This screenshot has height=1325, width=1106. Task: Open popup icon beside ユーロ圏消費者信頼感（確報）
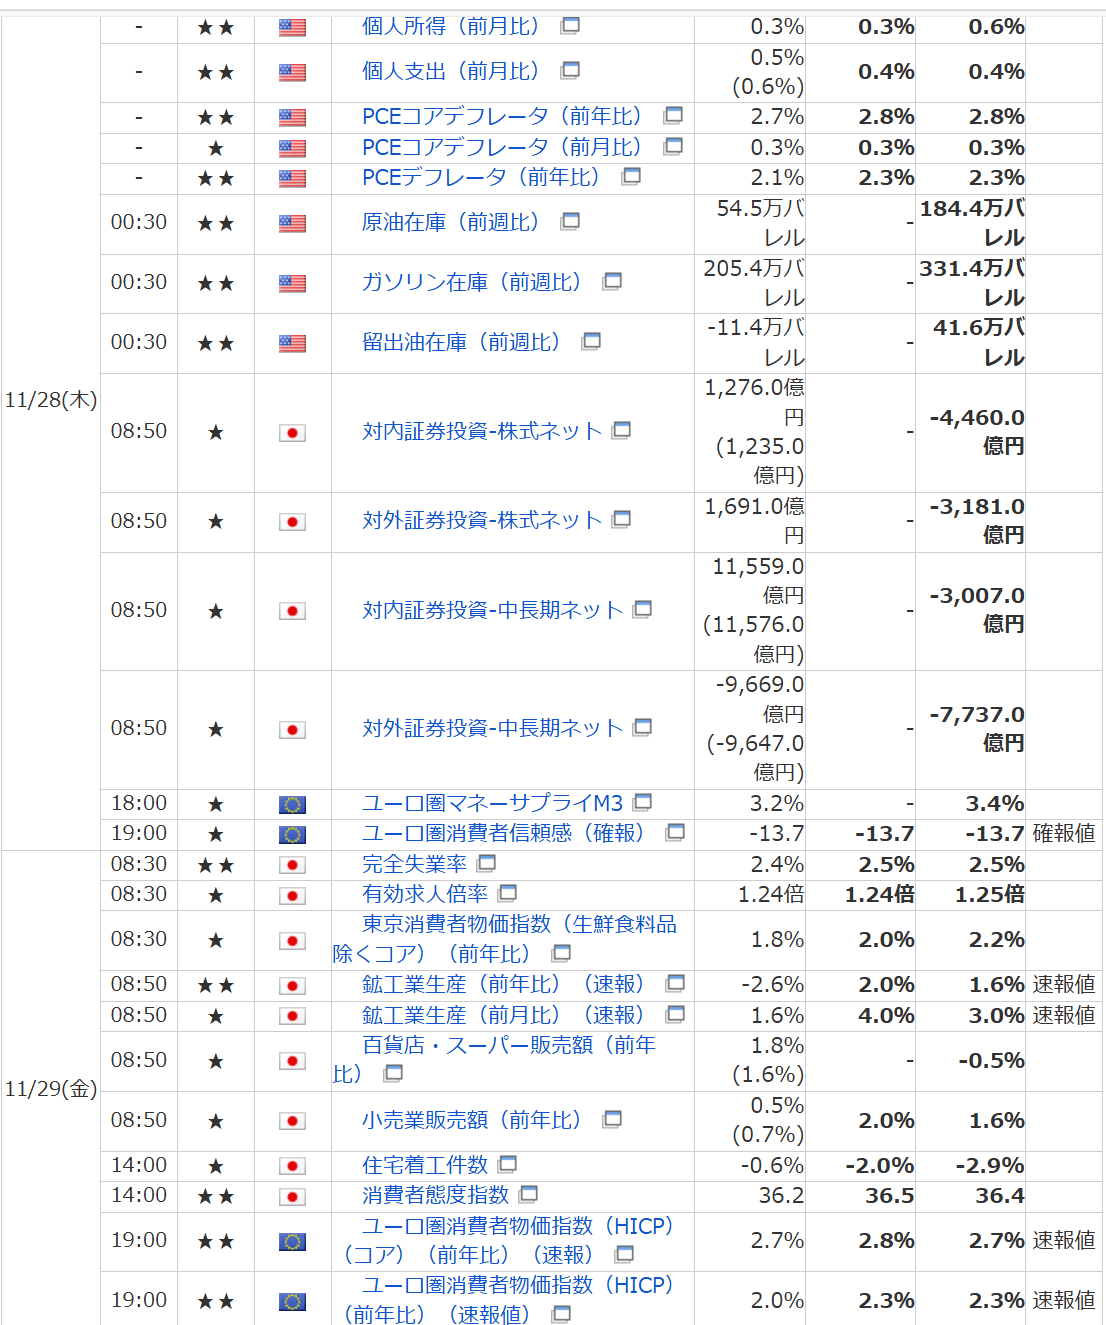(675, 832)
